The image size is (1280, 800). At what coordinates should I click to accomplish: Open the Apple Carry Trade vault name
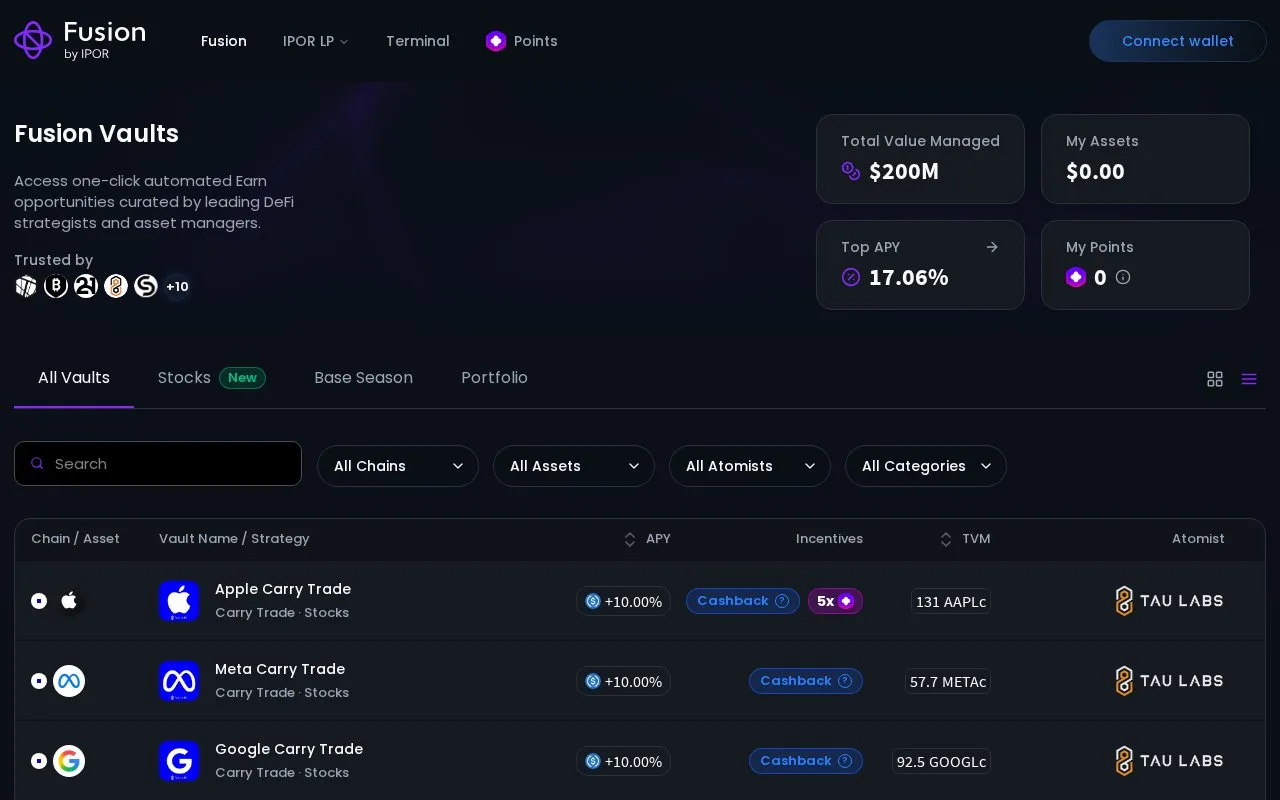pyautogui.click(x=283, y=589)
